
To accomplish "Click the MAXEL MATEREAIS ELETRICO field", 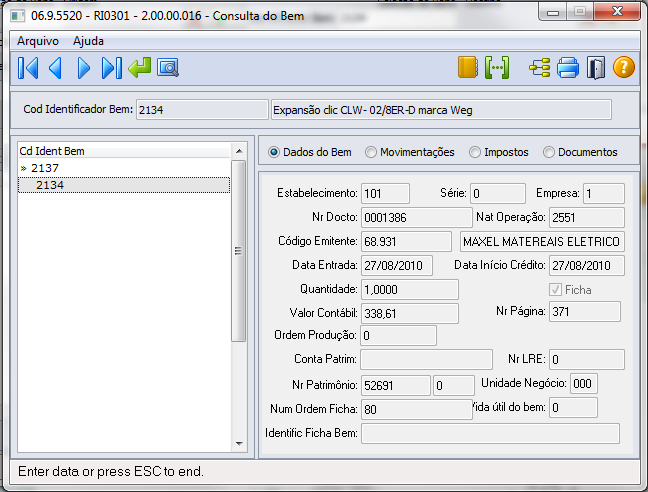I will tap(542, 242).
